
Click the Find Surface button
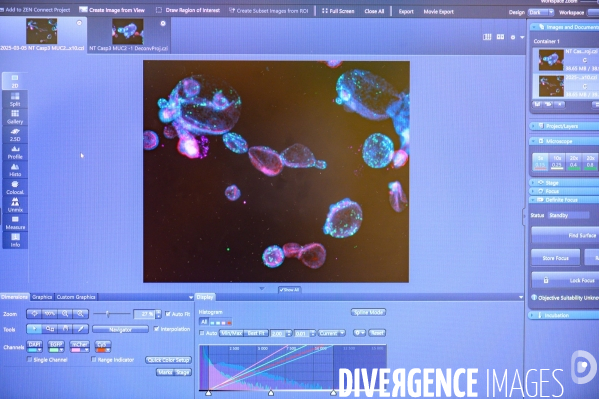pyautogui.click(x=565, y=235)
